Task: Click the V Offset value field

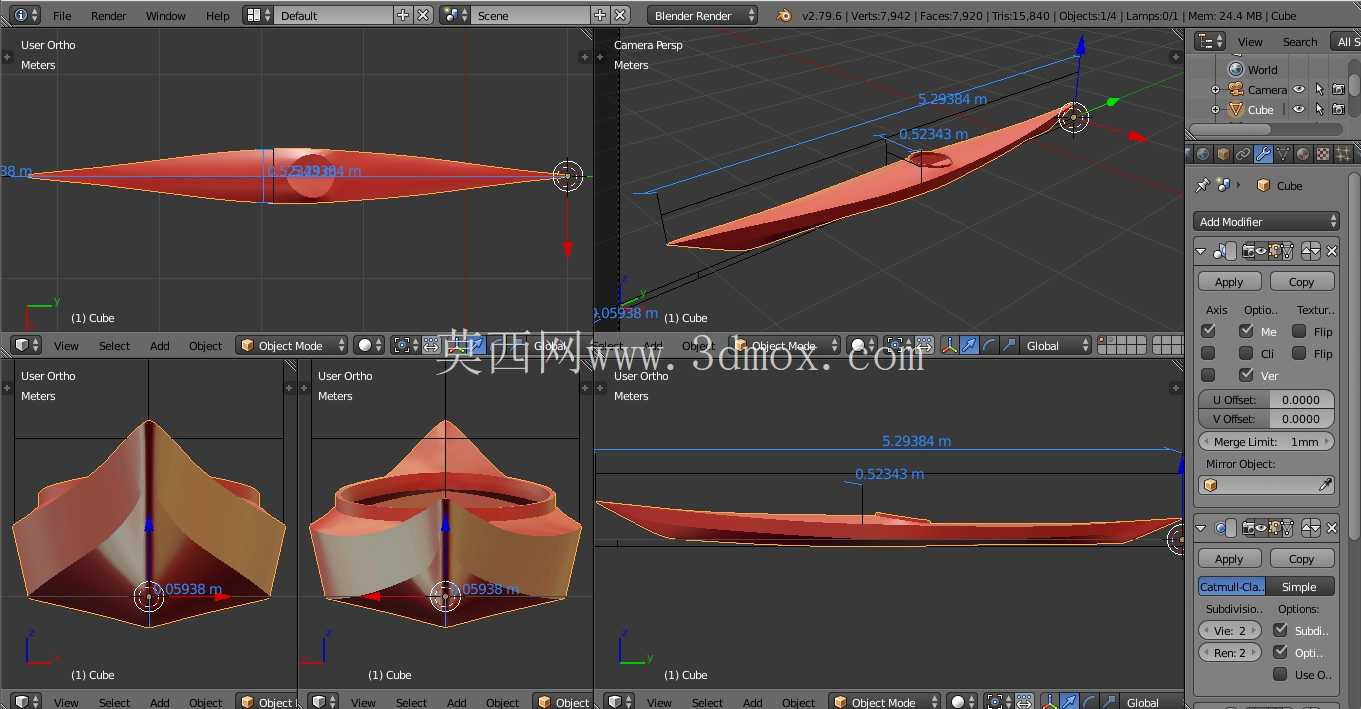Action: tap(1266, 419)
